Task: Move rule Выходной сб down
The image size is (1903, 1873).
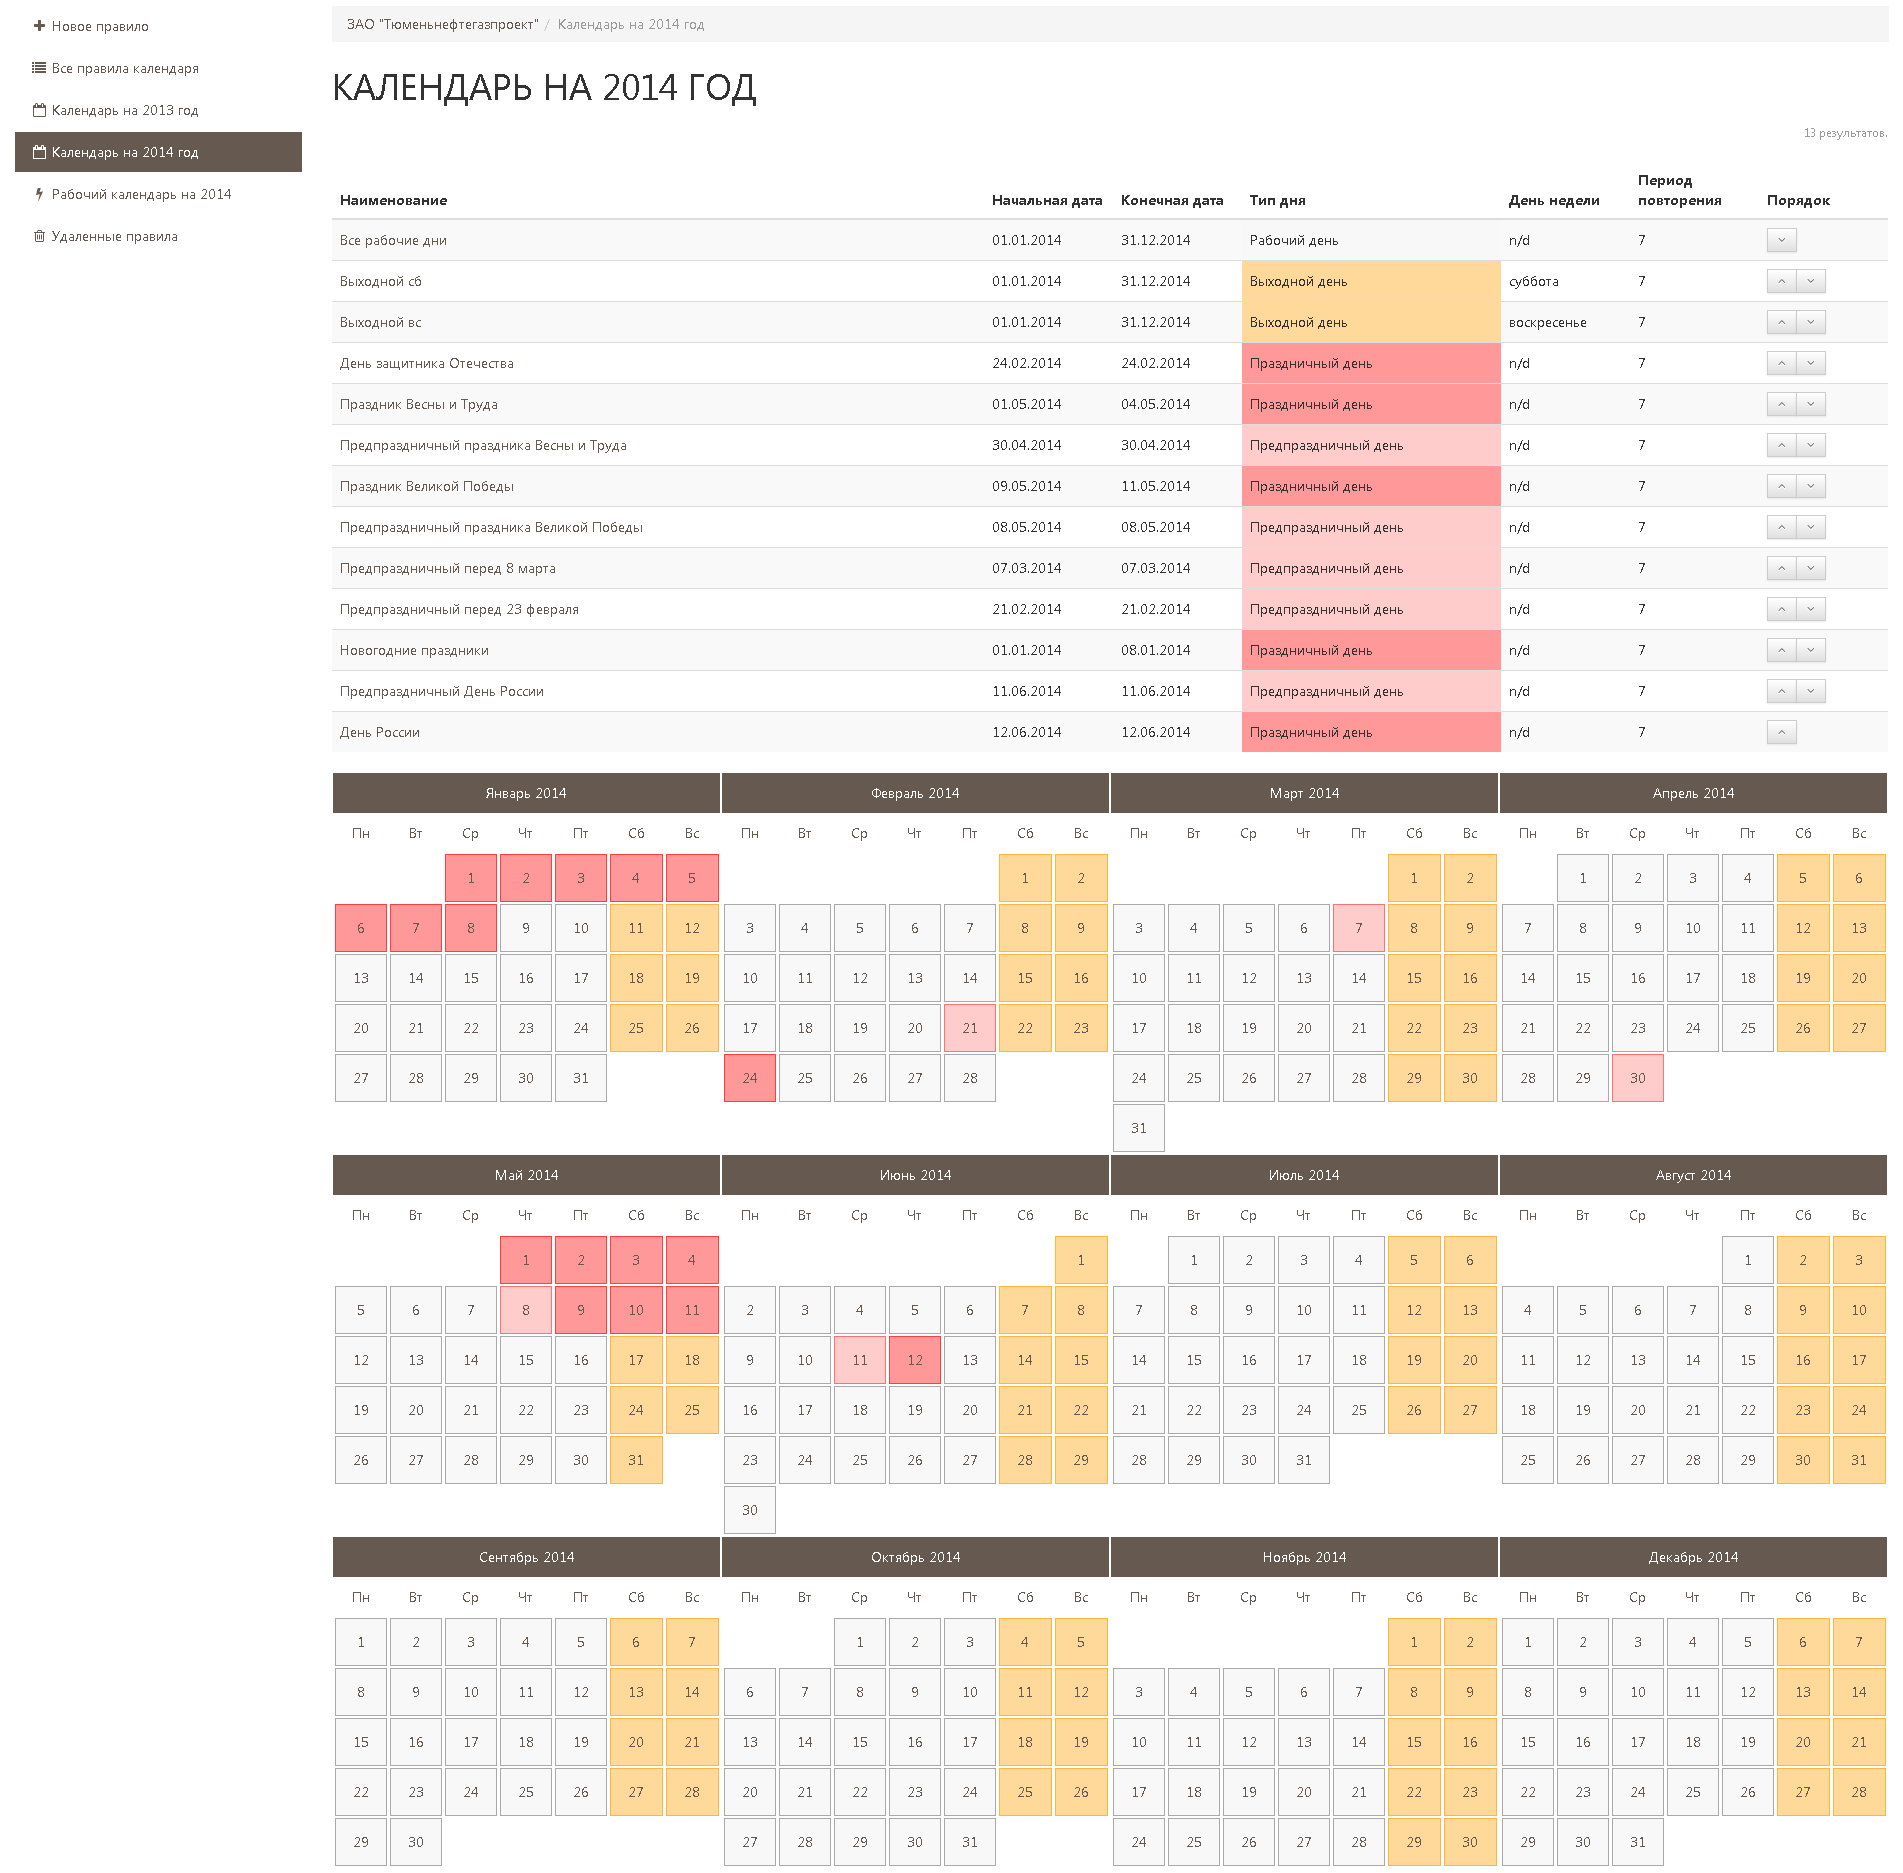Action: pyautogui.click(x=1811, y=281)
